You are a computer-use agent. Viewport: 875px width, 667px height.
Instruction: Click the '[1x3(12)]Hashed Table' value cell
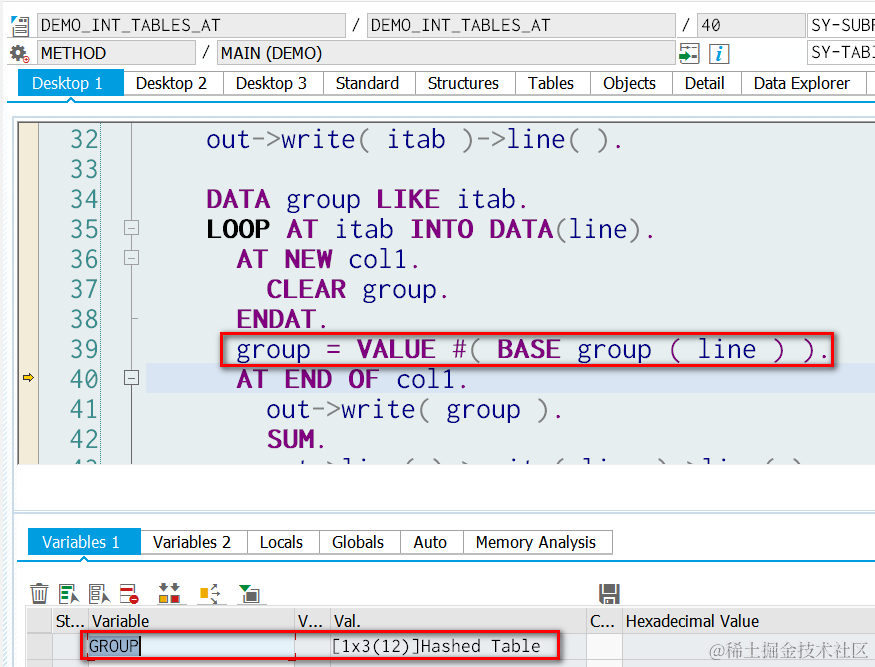point(458,646)
